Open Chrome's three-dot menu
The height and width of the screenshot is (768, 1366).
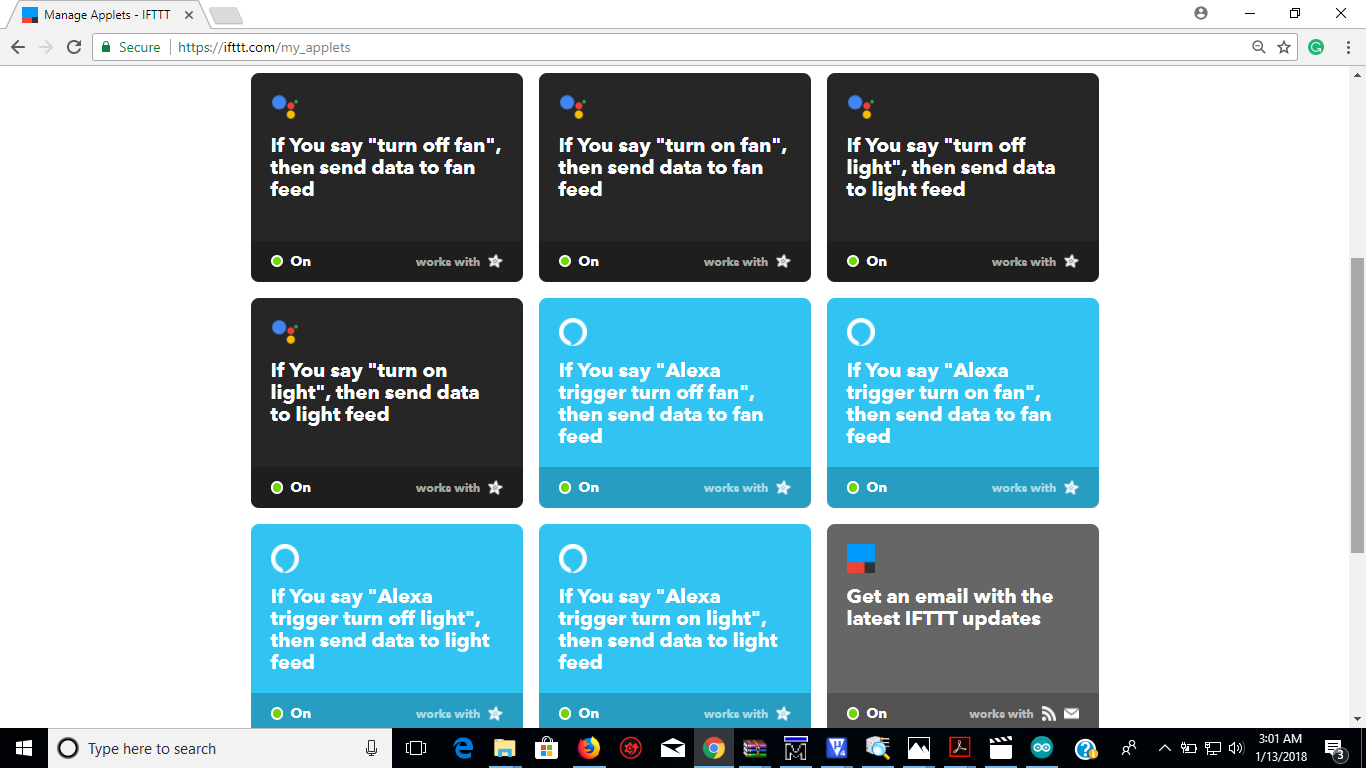pyautogui.click(x=1347, y=47)
